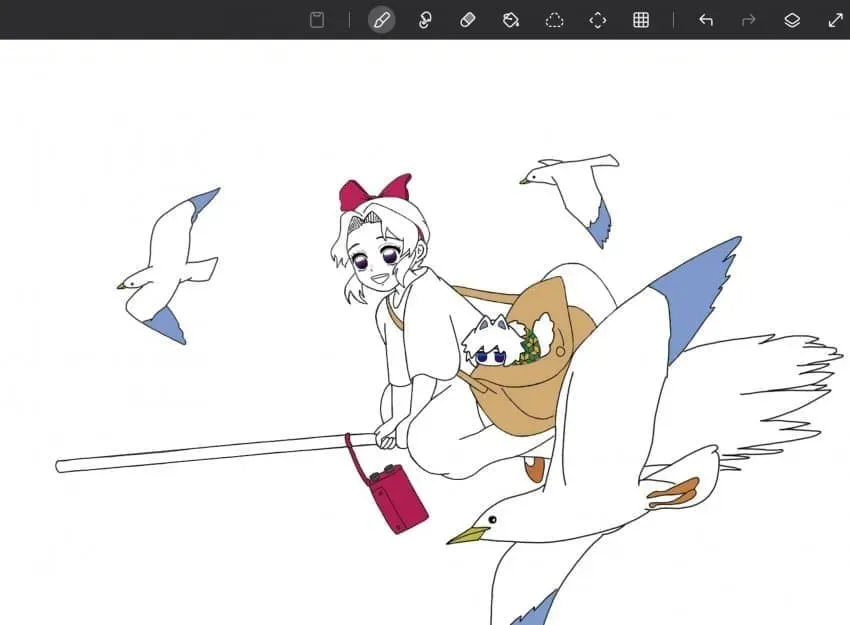Image resolution: width=850 pixels, height=625 pixels.
Task: Expand canvas to fullscreen
Action: click(x=835, y=20)
